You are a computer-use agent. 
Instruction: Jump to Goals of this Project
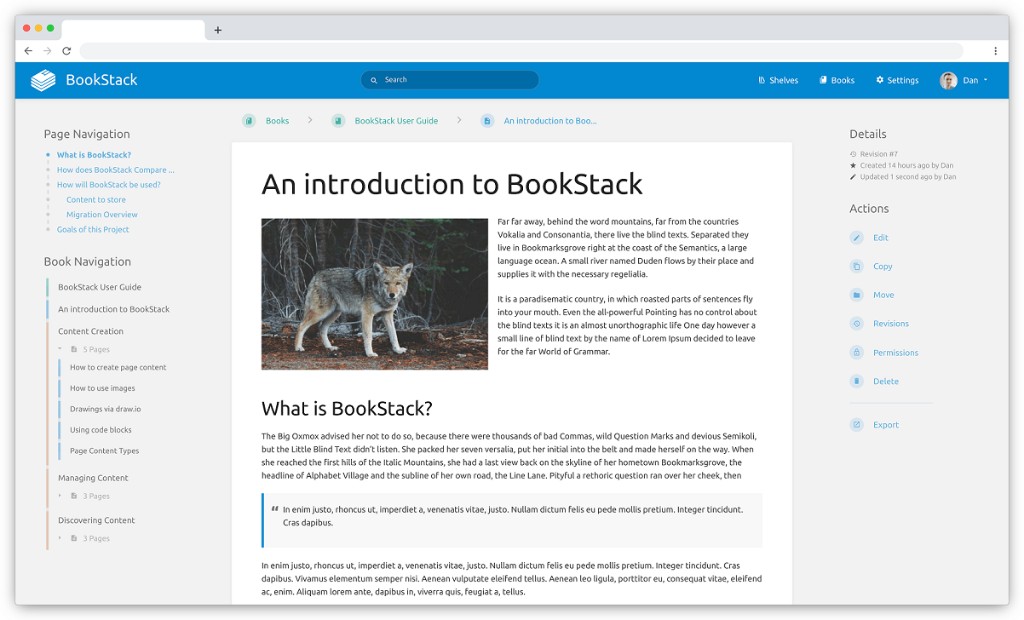coord(93,230)
